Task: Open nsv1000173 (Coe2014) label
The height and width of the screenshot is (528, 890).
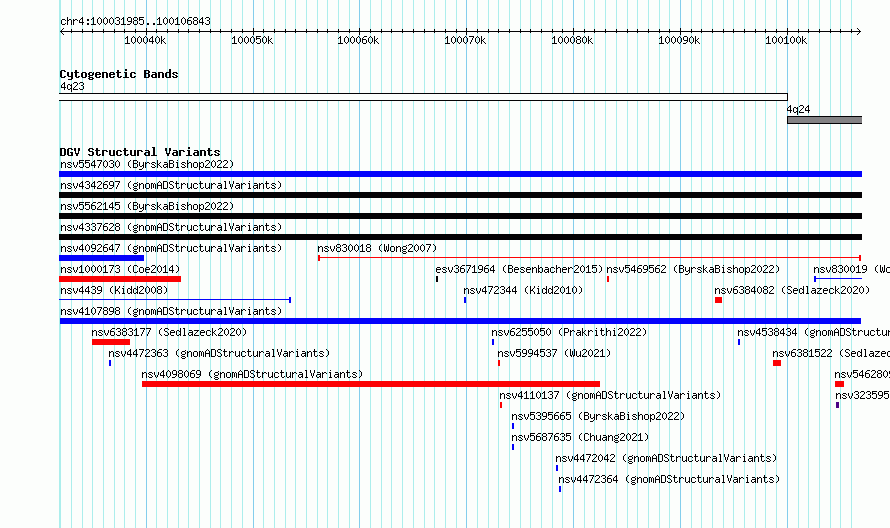Action: (x=120, y=269)
